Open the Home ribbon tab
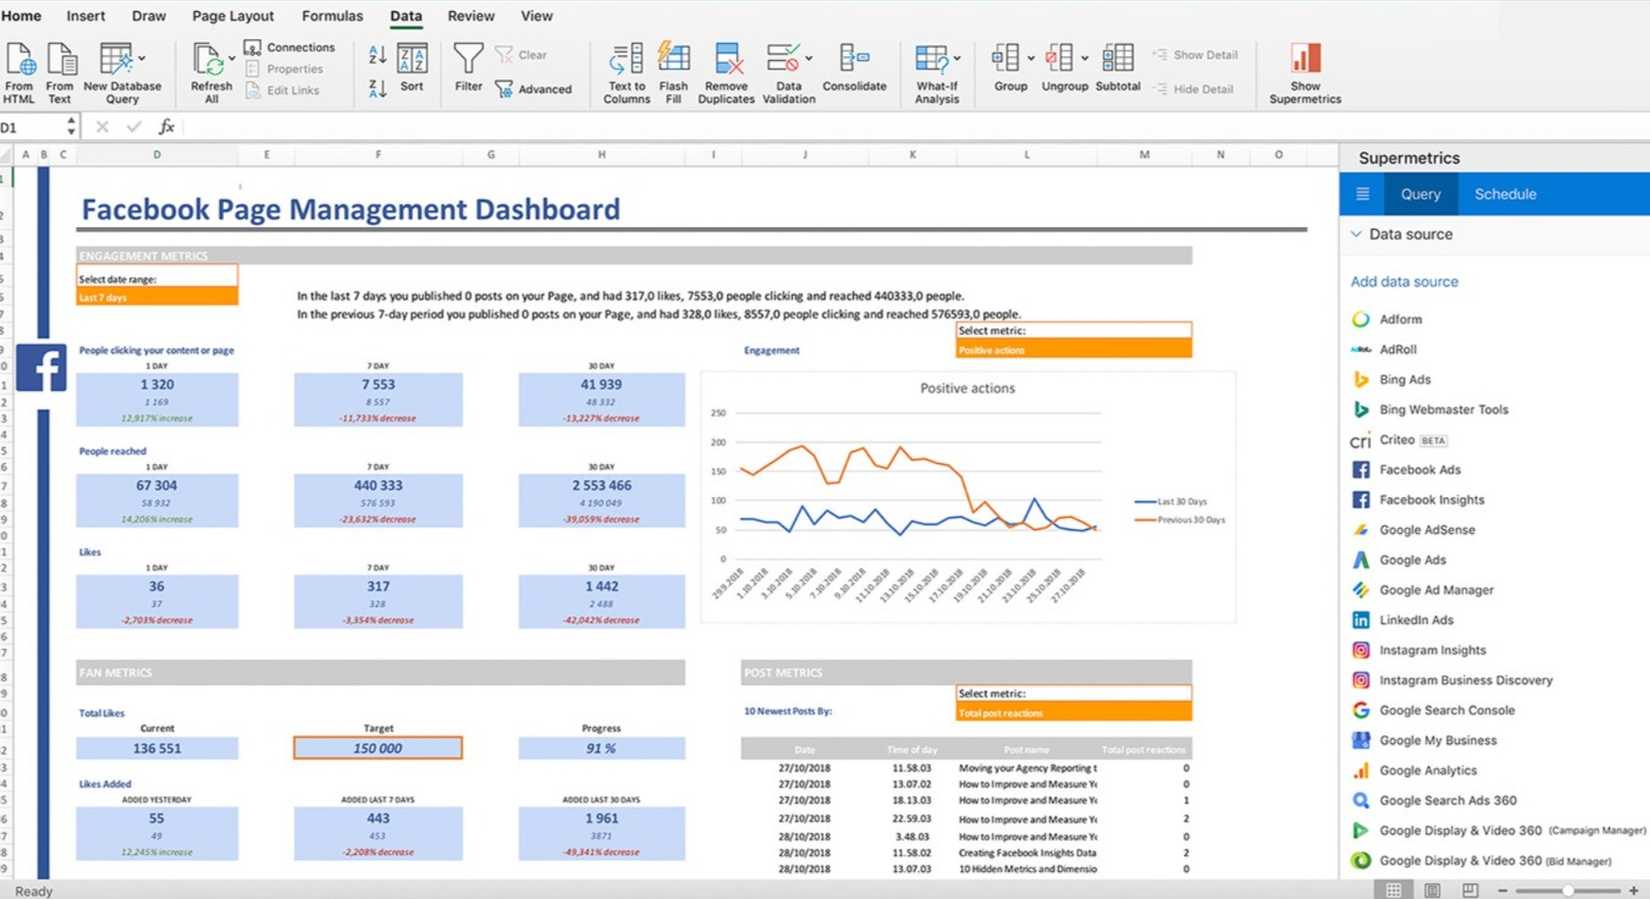 21,16
